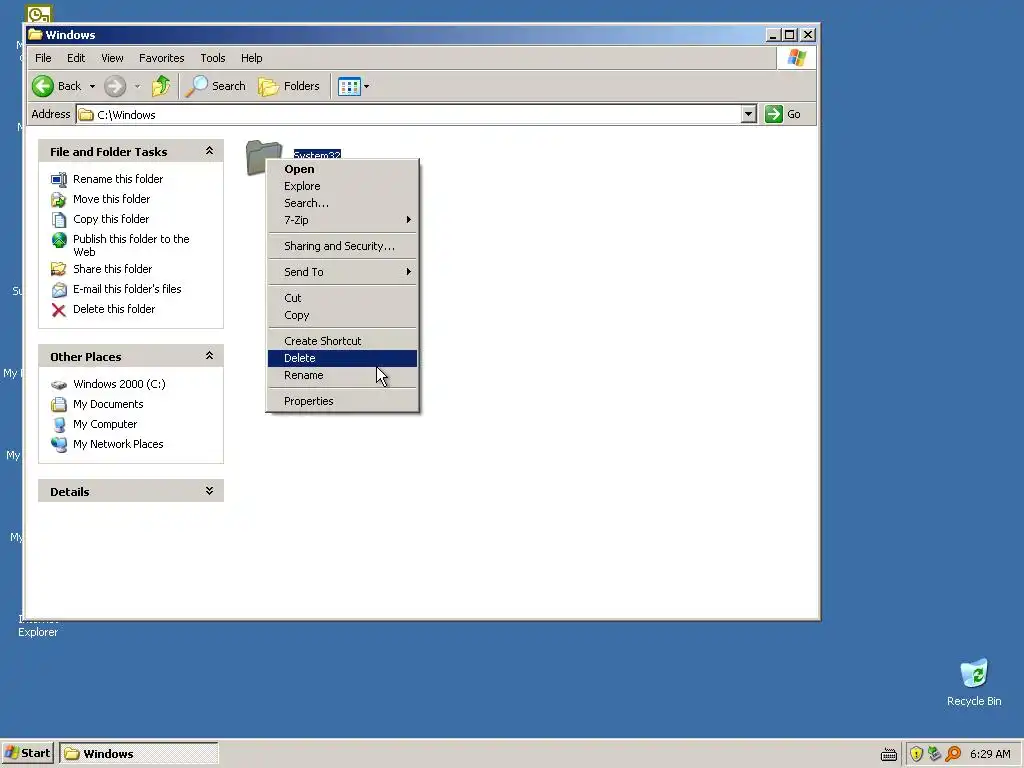The width and height of the screenshot is (1024, 768).
Task: Open the File menu
Action: [43, 58]
